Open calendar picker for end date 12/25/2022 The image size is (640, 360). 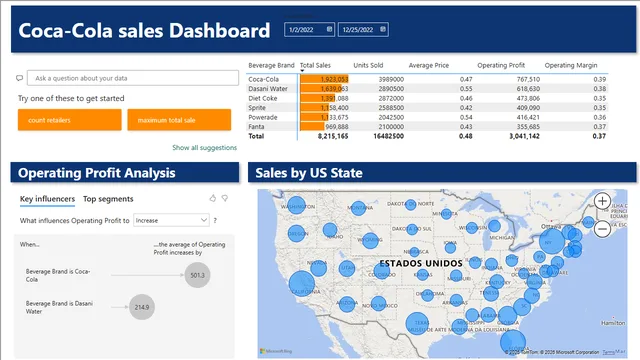coord(383,29)
